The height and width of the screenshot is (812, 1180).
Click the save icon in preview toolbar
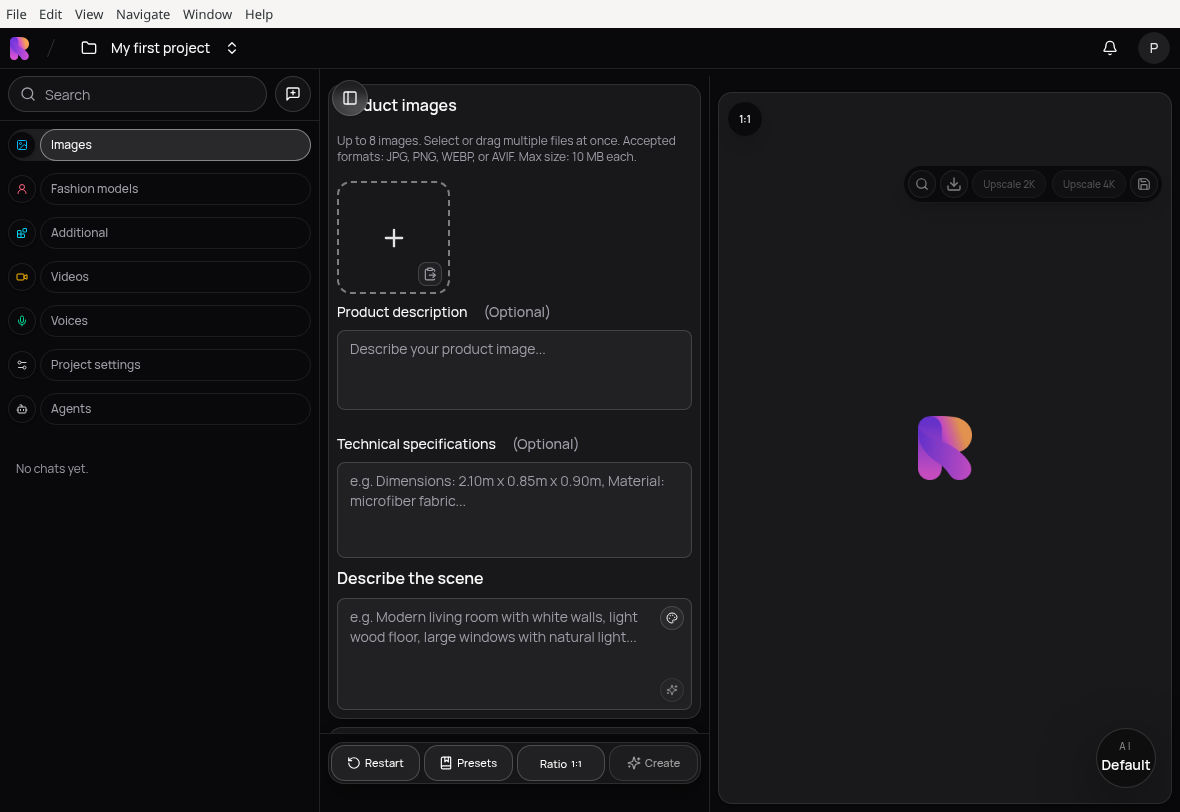pyautogui.click(x=1143, y=184)
